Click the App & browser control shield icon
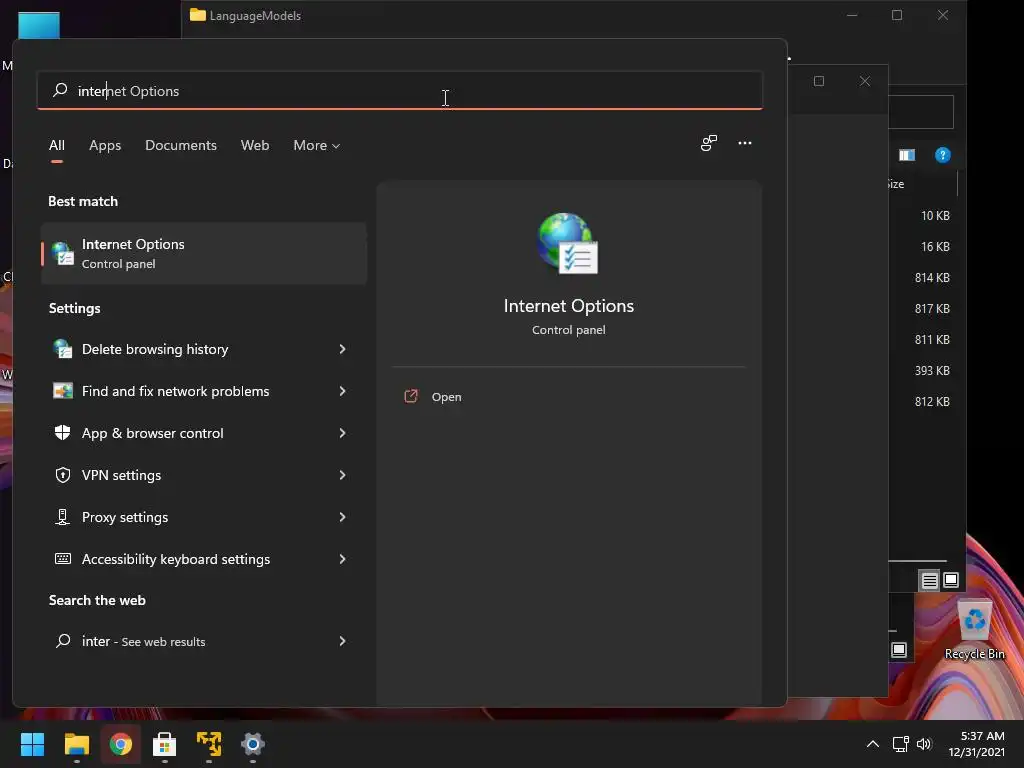The height and width of the screenshot is (768, 1024). pyautogui.click(x=63, y=432)
